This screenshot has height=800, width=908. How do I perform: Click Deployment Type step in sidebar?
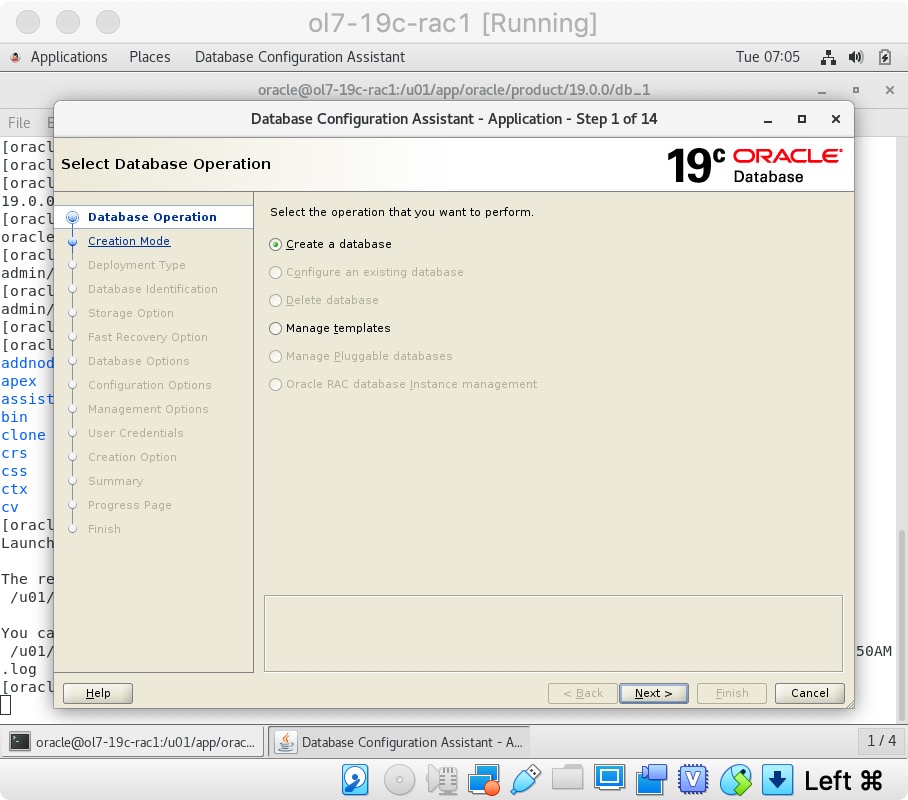137,265
